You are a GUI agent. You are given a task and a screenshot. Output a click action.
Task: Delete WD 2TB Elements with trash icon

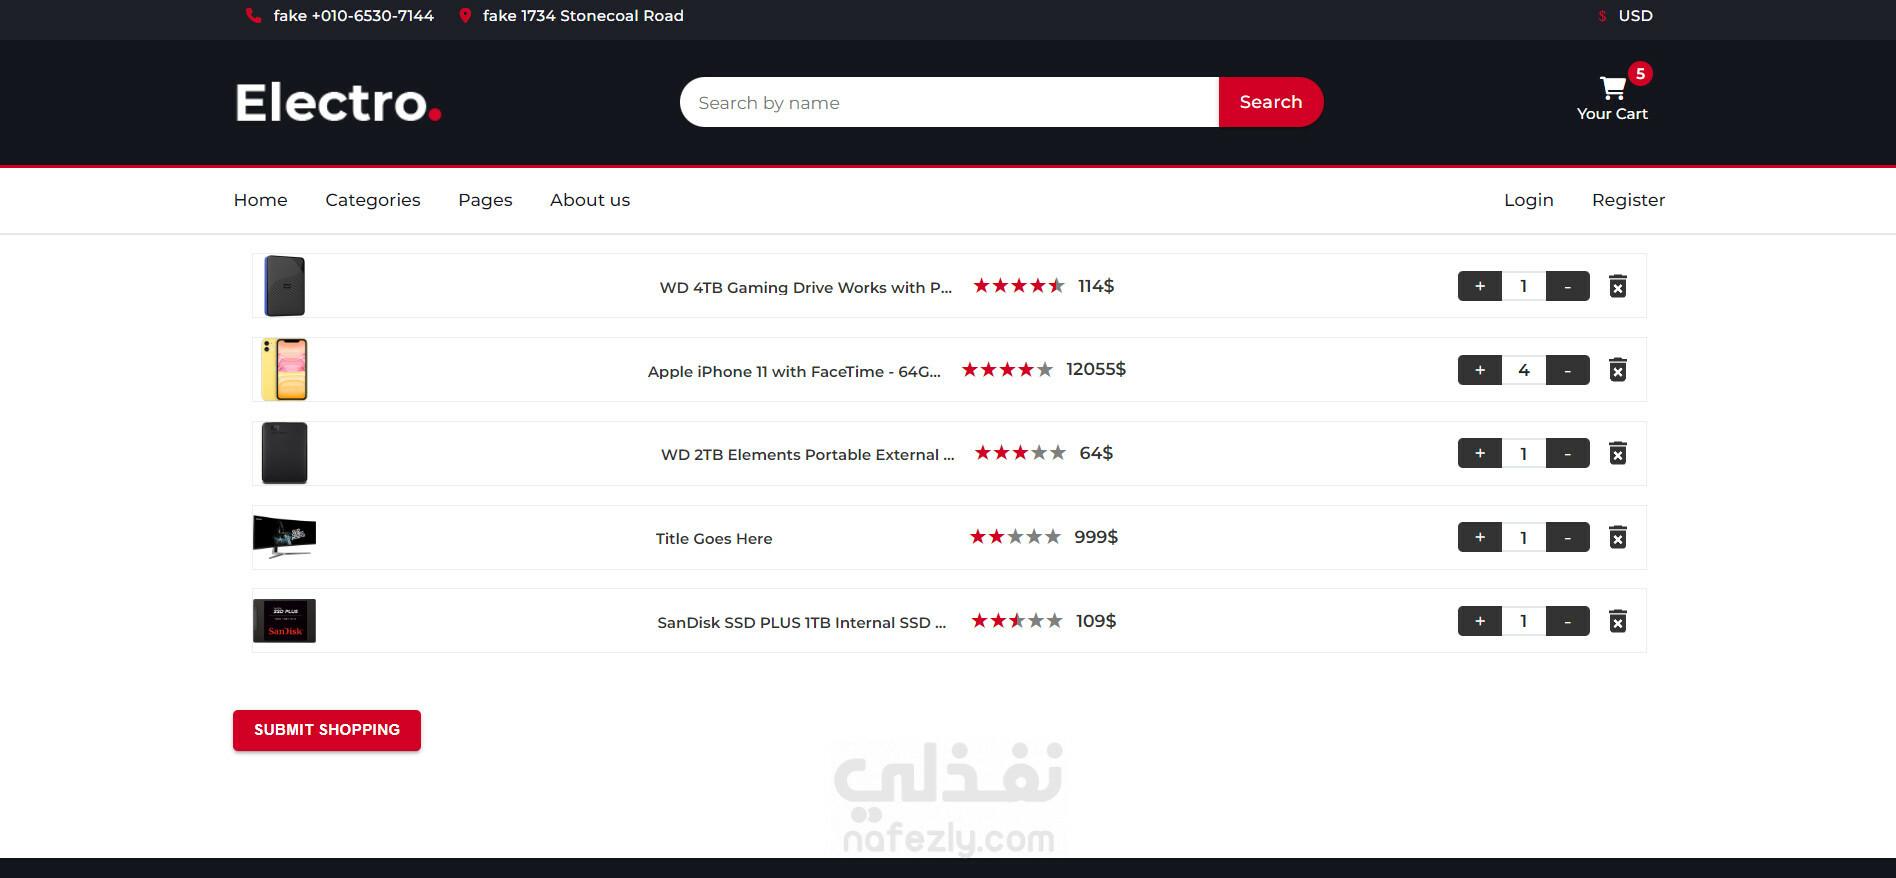coord(1618,454)
